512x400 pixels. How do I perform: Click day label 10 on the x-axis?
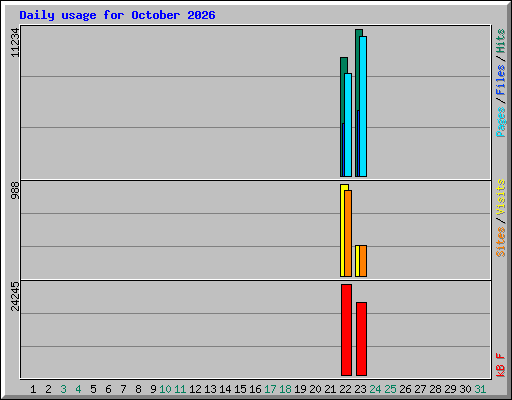(165, 389)
